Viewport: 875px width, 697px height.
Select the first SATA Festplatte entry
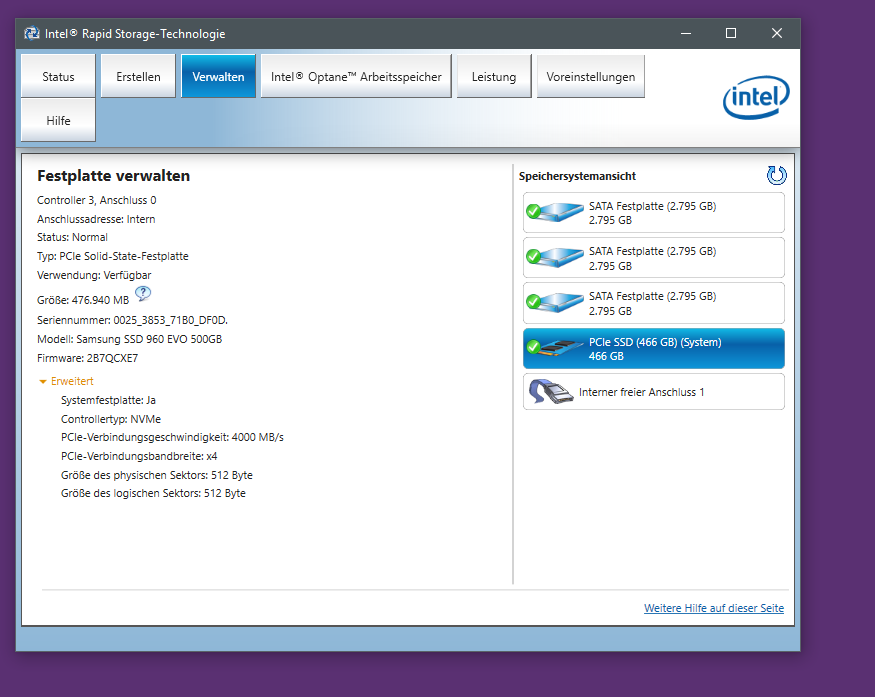pos(653,213)
